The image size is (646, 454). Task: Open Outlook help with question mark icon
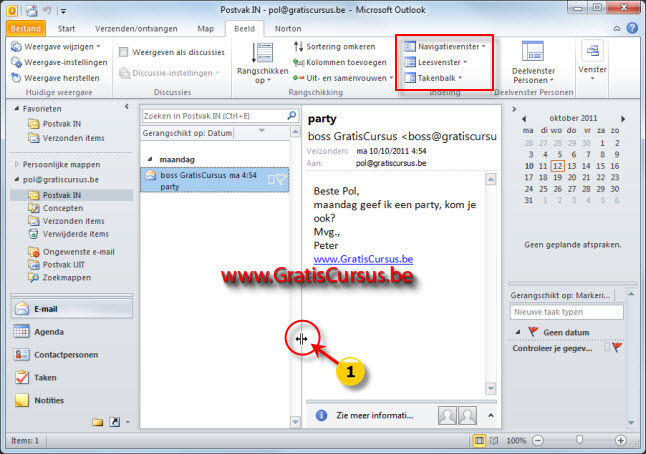[632, 28]
